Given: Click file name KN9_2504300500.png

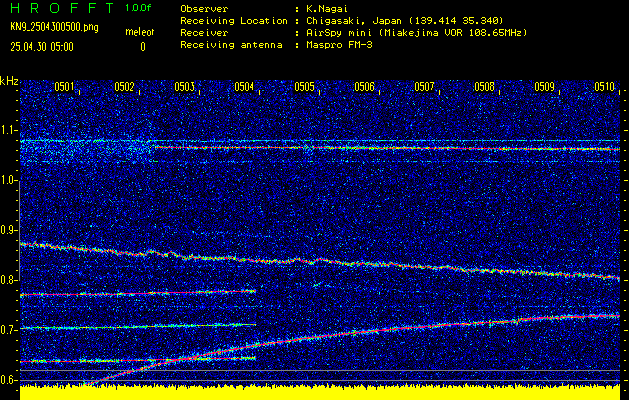Looking at the screenshot, I should [54, 27].
